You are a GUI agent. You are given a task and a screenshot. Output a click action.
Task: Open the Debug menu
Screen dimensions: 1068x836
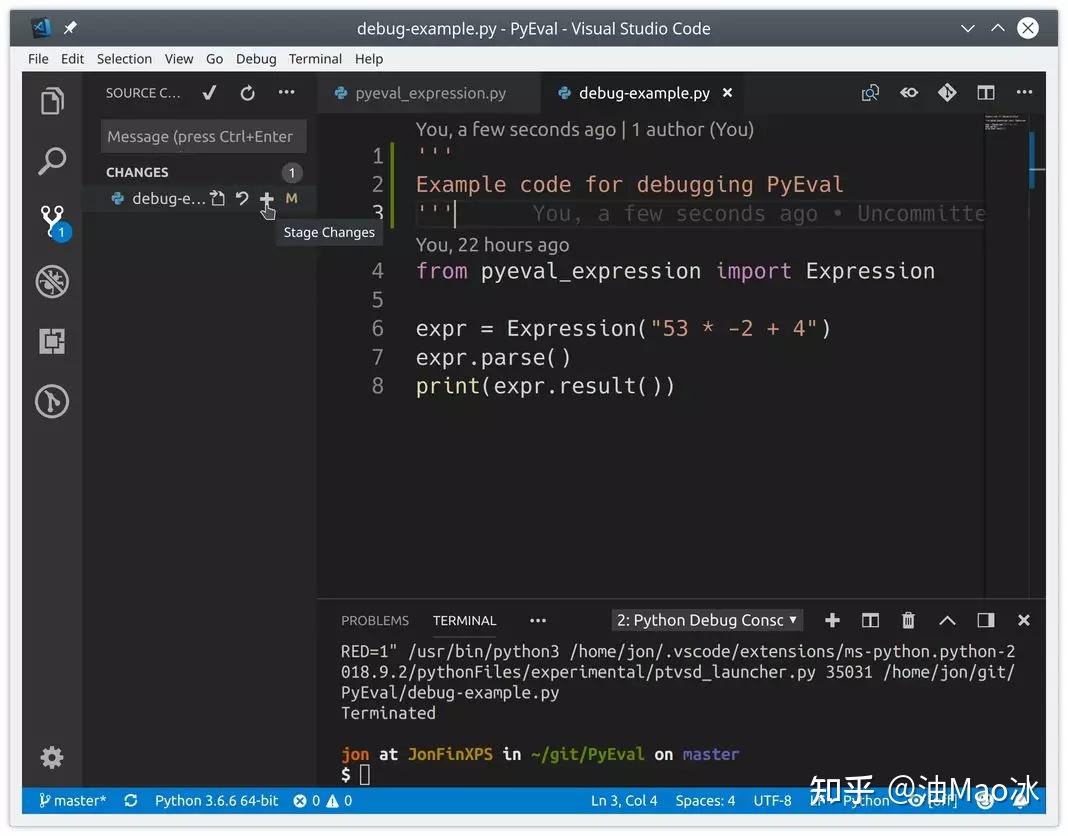256,59
